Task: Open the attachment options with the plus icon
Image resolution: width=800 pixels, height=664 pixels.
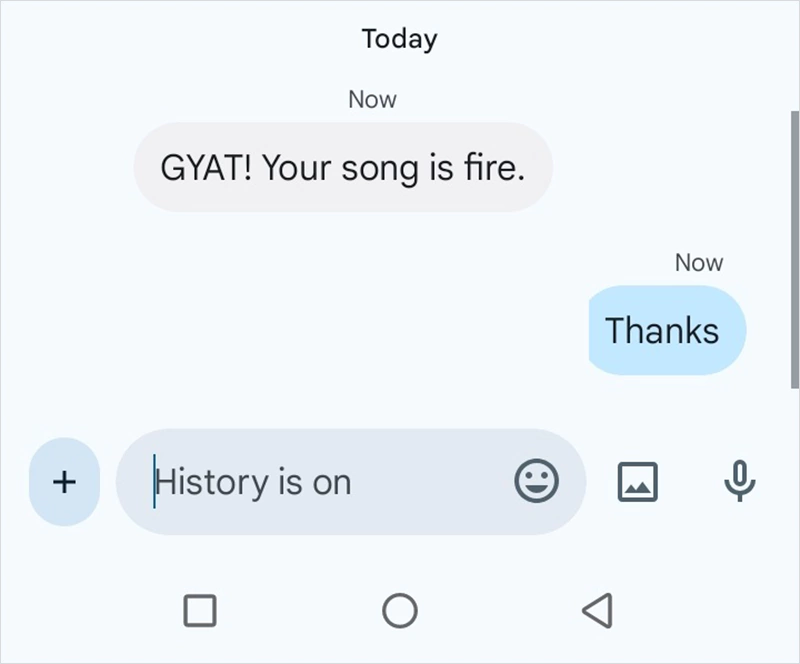Action: pos(63,481)
